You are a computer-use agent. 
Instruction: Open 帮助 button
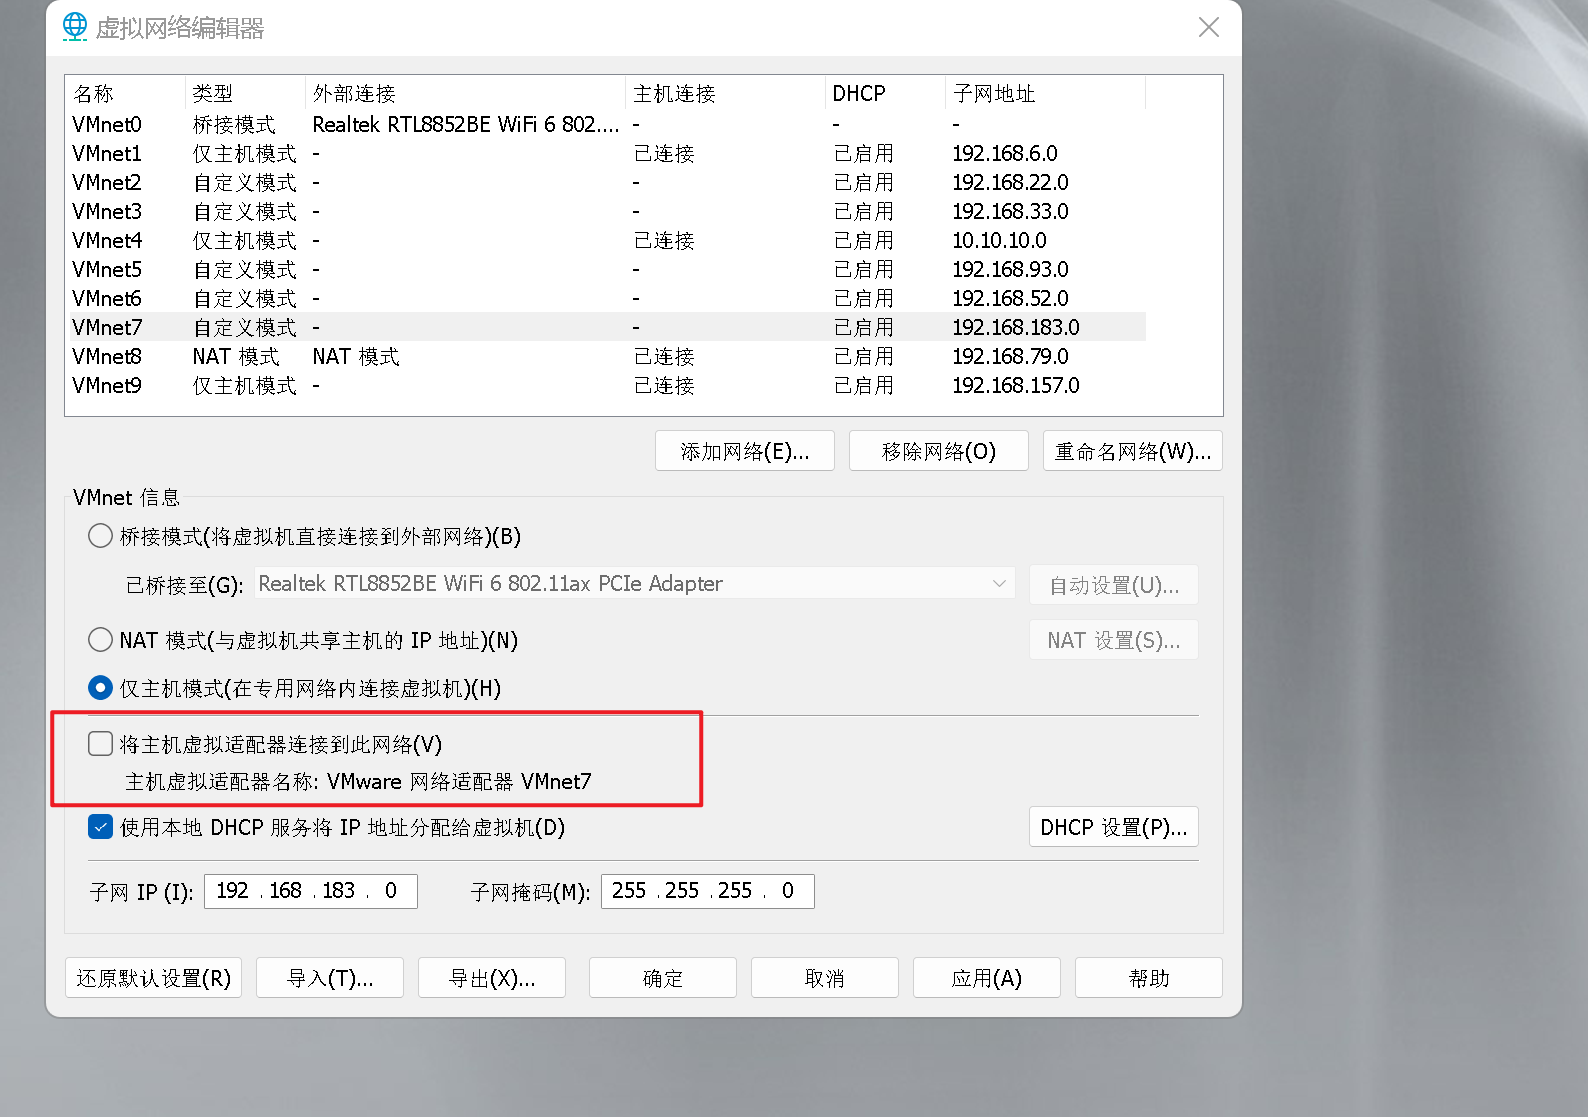click(x=1149, y=977)
